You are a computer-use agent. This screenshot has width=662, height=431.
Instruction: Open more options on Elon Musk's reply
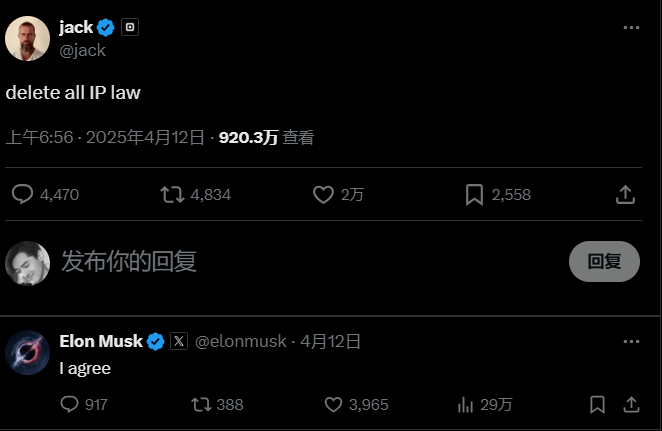(x=631, y=341)
